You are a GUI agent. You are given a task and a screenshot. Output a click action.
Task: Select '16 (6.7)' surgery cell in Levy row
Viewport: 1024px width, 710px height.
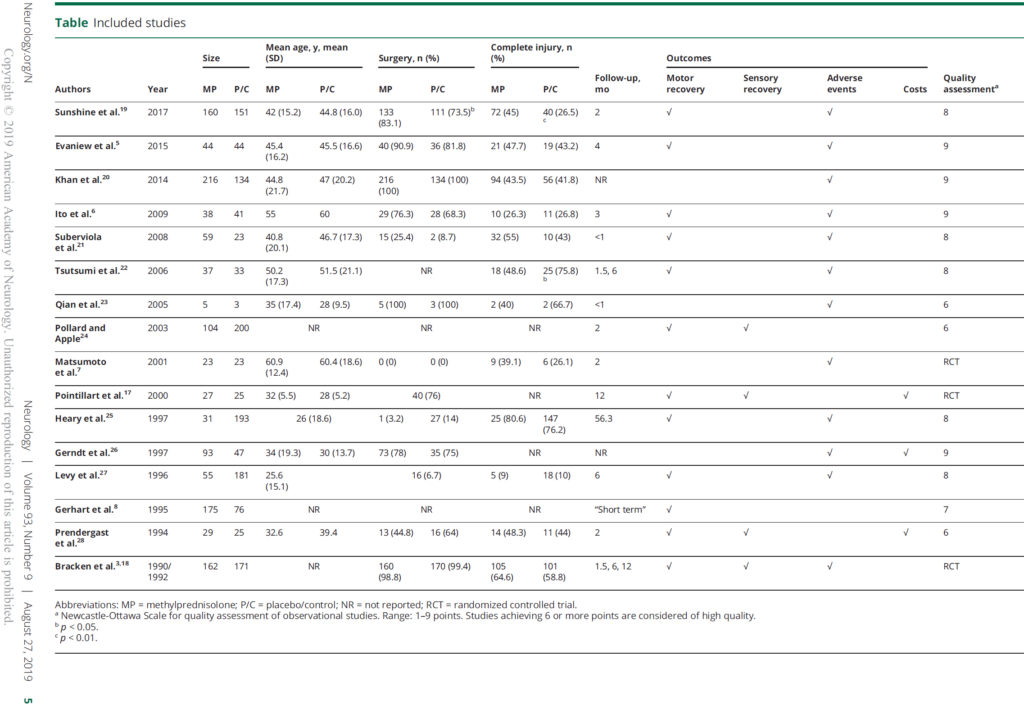(x=426, y=476)
